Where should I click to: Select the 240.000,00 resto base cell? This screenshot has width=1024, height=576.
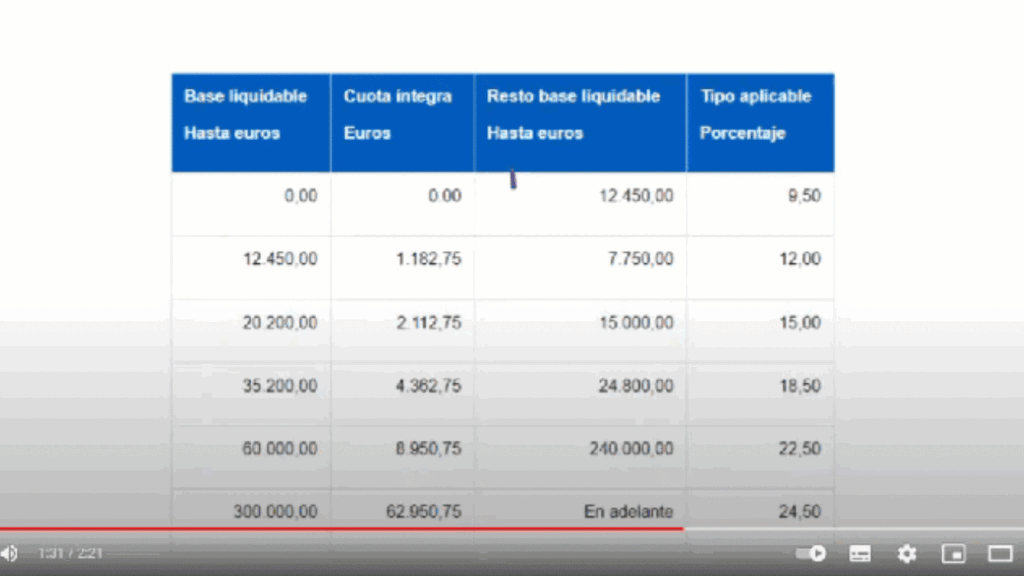point(581,457)
